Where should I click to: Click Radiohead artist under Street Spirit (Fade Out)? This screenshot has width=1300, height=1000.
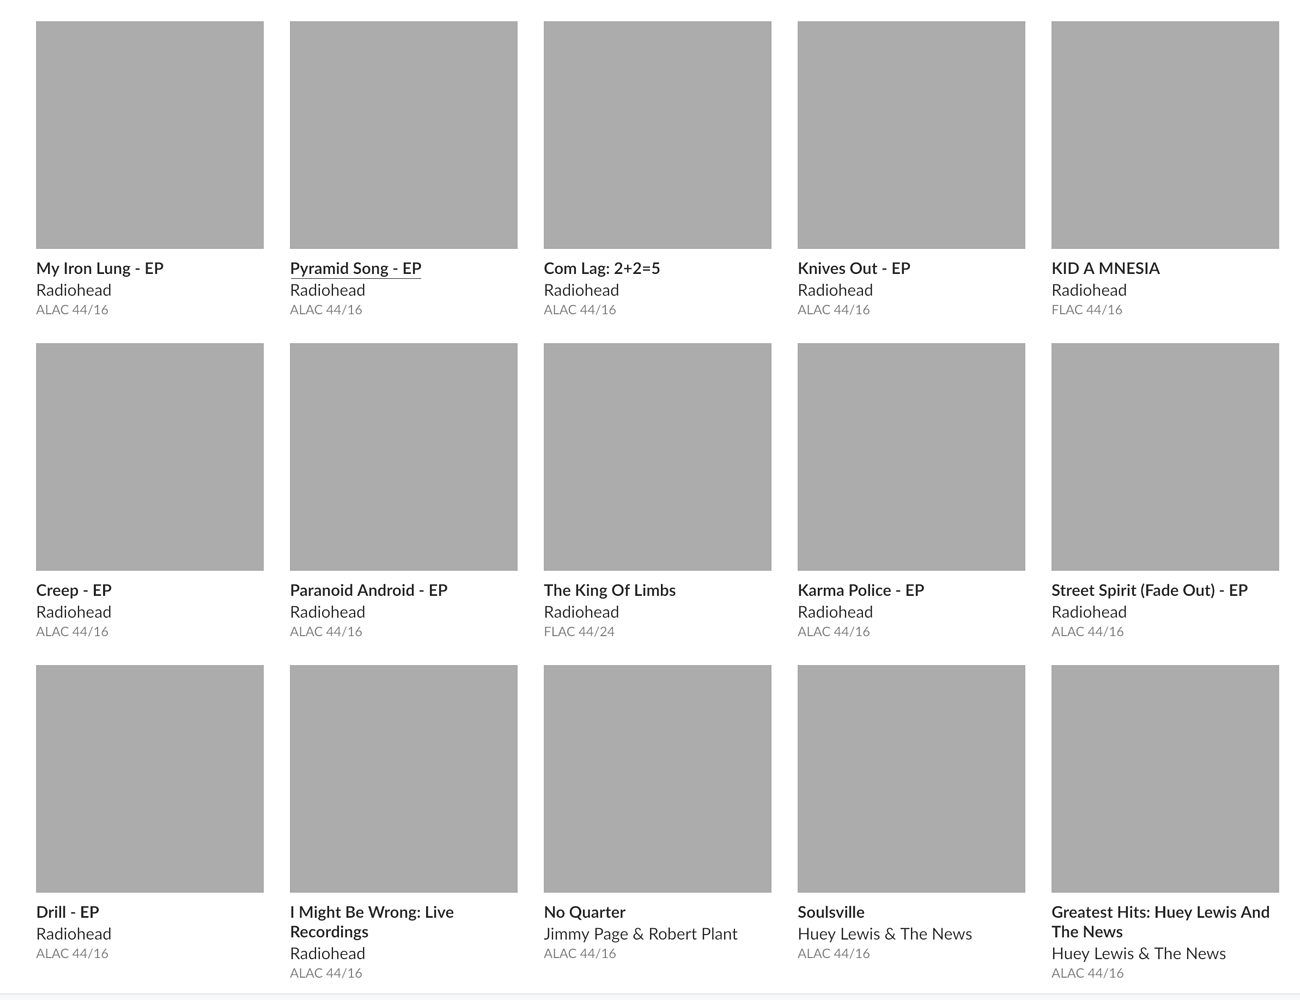[1089, 612]
